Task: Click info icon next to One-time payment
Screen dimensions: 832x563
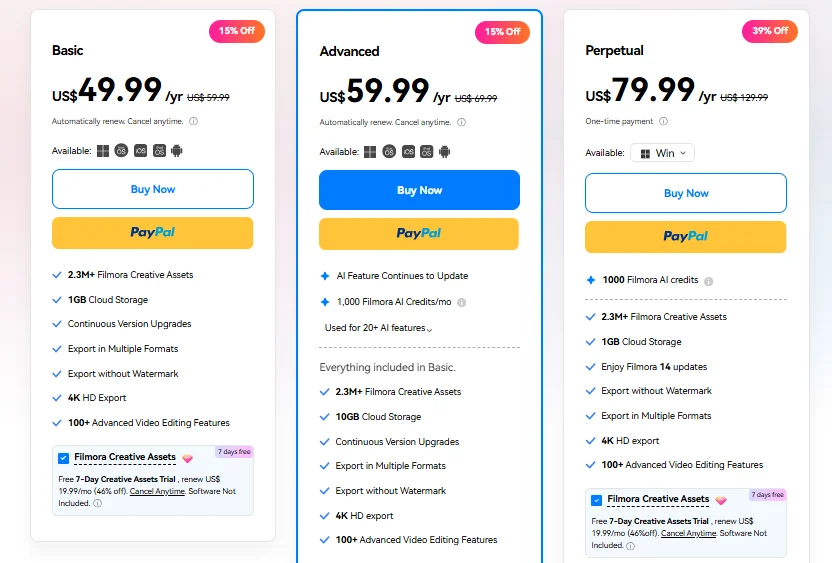Action: pyautogui.click(x=663, y=122)
